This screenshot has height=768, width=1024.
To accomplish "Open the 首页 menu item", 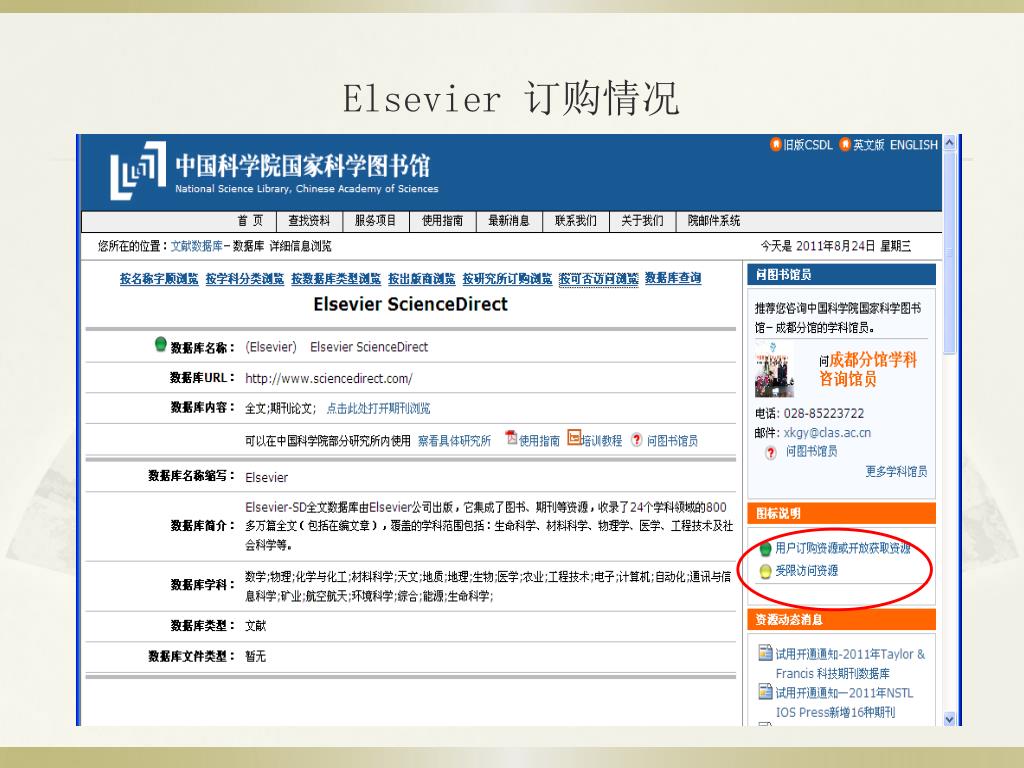I will pos(250,221).
